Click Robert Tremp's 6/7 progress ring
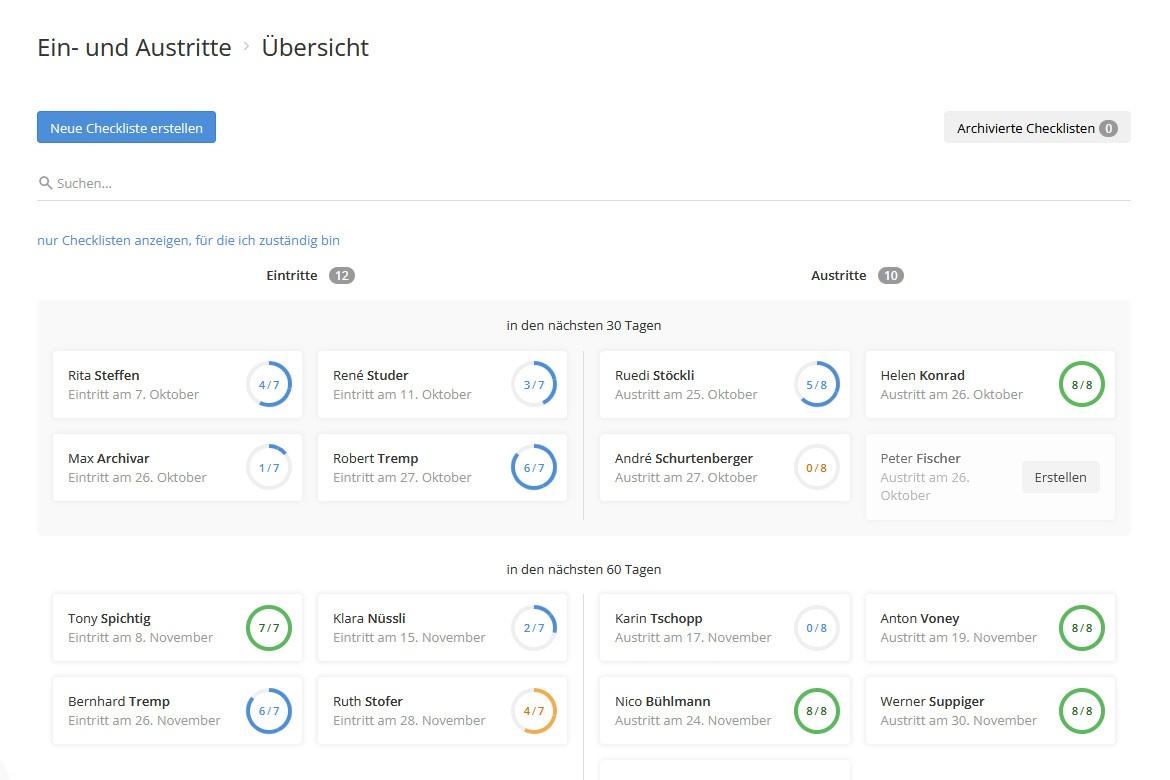Image resolution: width=1170 pixels, height=780 pixels. [x=533, y=467]
